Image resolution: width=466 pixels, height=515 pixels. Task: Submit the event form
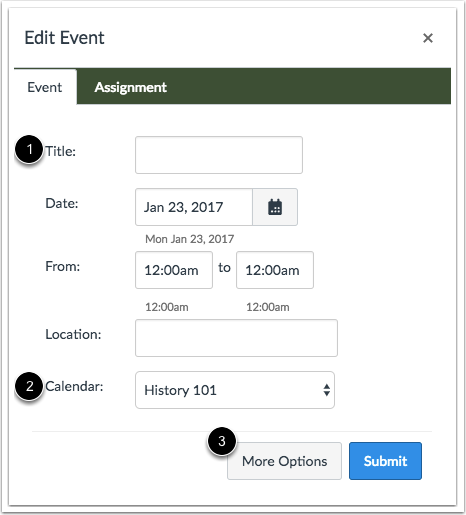click(385, 461)
